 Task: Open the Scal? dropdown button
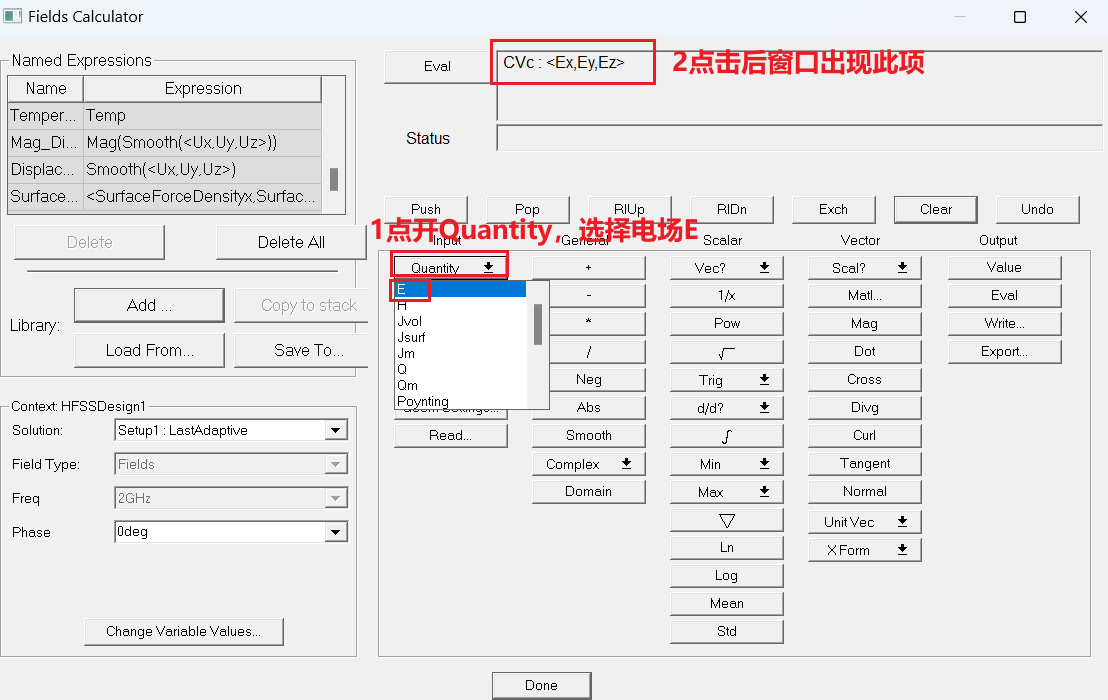tap(865, 268)
